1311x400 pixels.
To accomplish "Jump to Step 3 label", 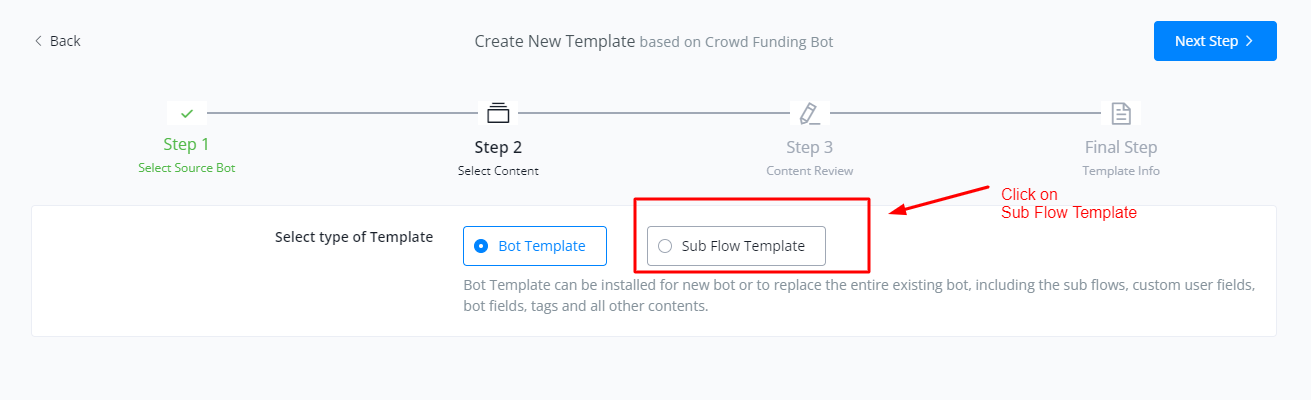I will pyautogui.click(x=809, y=148).
